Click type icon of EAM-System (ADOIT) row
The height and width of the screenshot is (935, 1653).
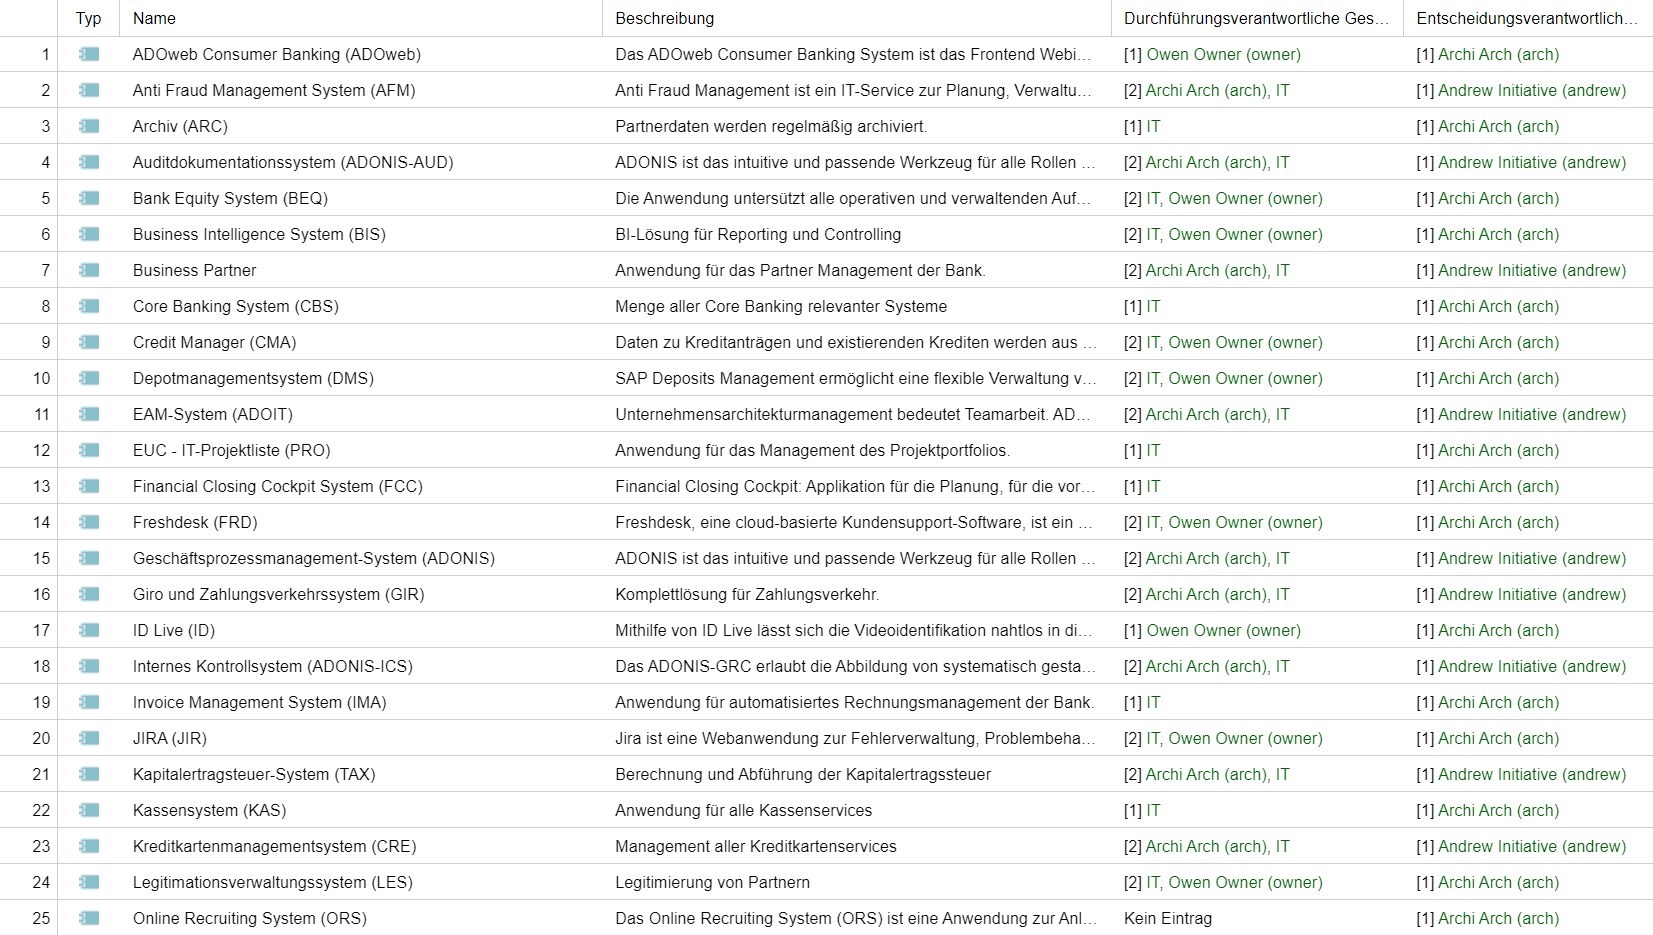(89, 414)
